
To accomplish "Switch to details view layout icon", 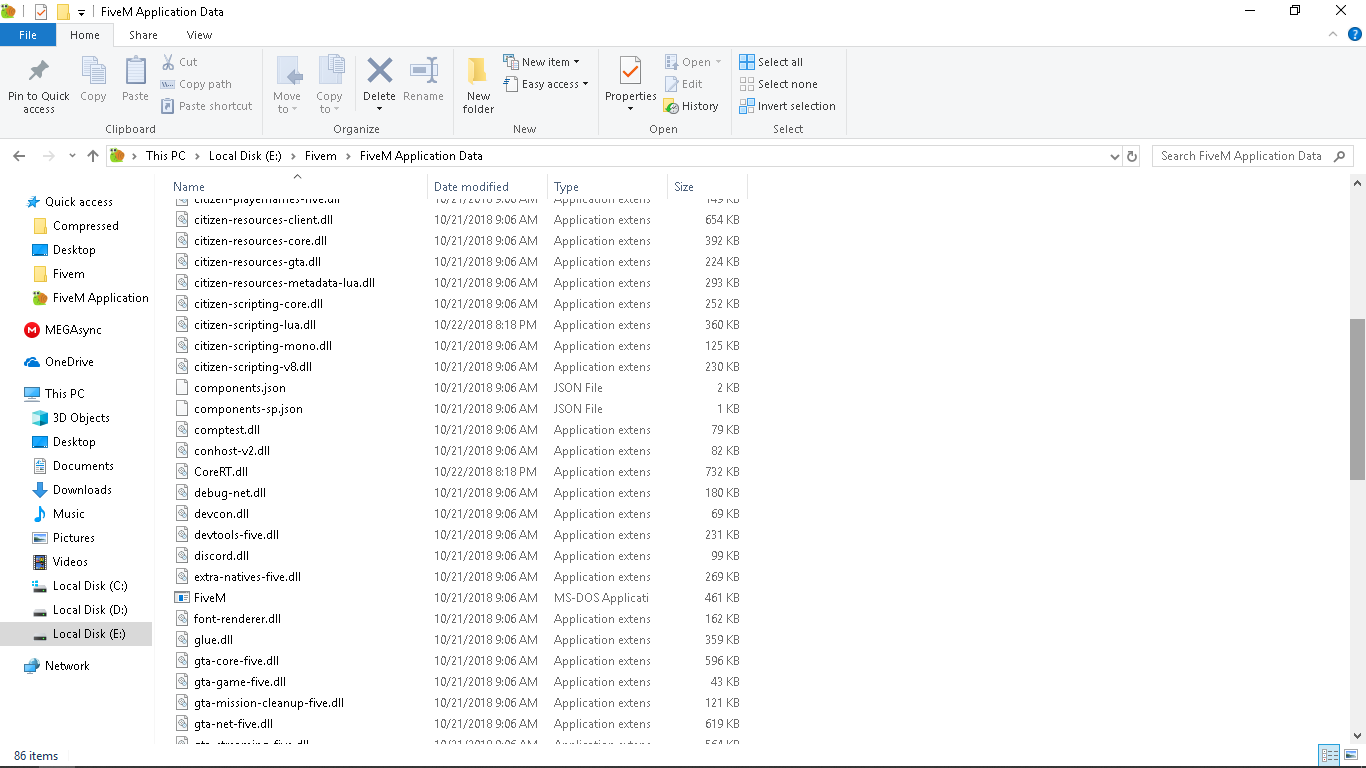I will [x=1329, y=755].
